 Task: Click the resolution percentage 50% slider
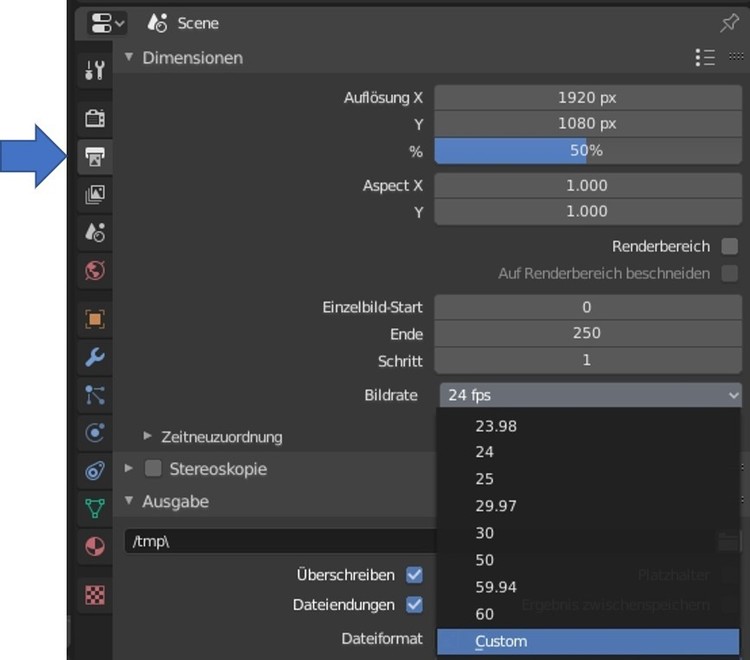click(x=588, y=151)
